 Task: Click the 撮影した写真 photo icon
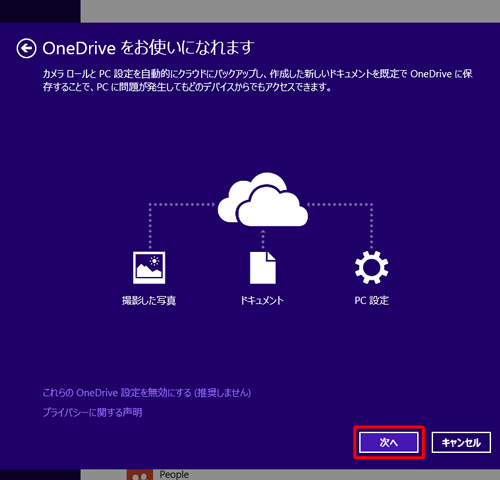pyautogui.click(x=149, y=268)
